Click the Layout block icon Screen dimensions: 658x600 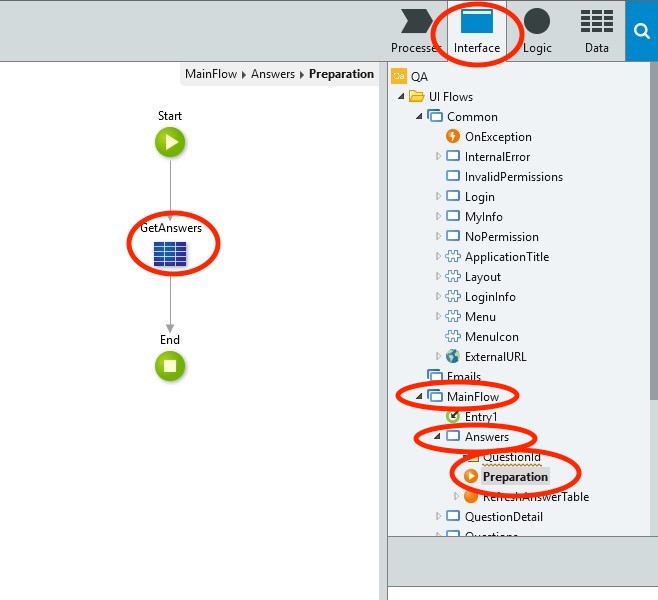(x=453, y=276)
